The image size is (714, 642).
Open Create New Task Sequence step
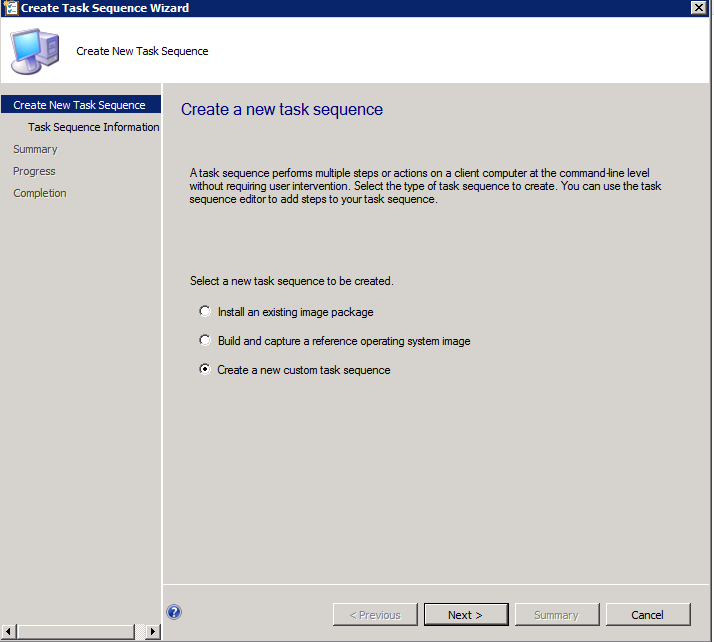click(x=81, y=105)
